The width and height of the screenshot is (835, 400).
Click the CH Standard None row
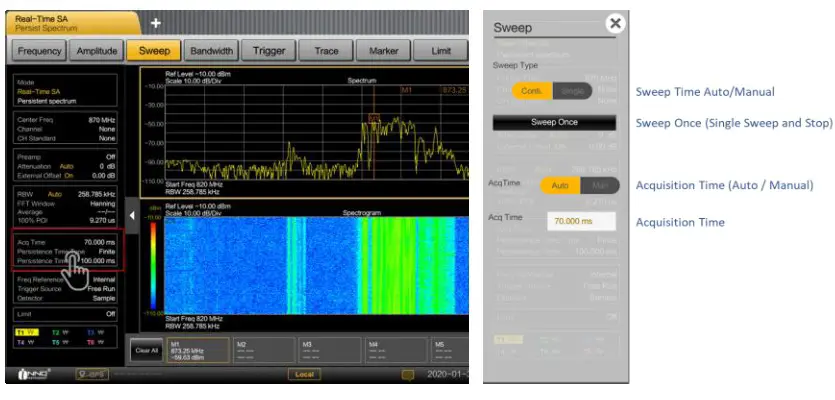click(66, 138)
